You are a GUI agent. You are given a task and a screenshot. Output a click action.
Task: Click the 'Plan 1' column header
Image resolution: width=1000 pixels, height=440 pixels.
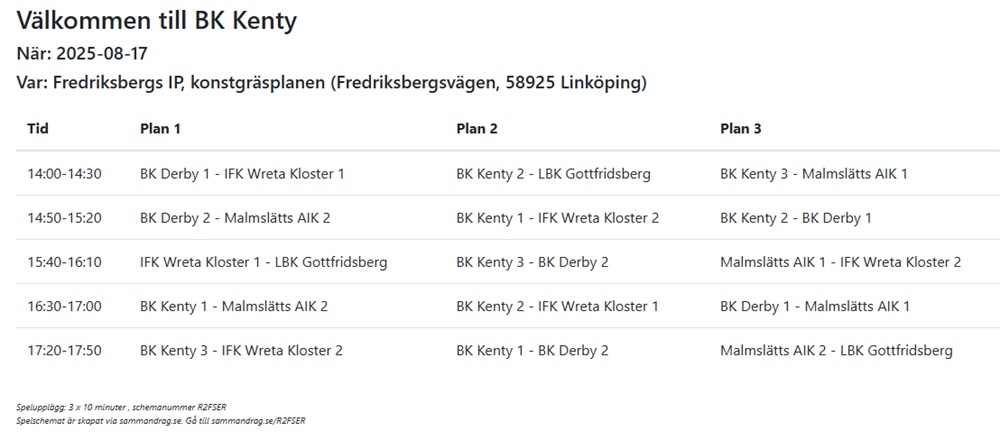click(160, 129)
